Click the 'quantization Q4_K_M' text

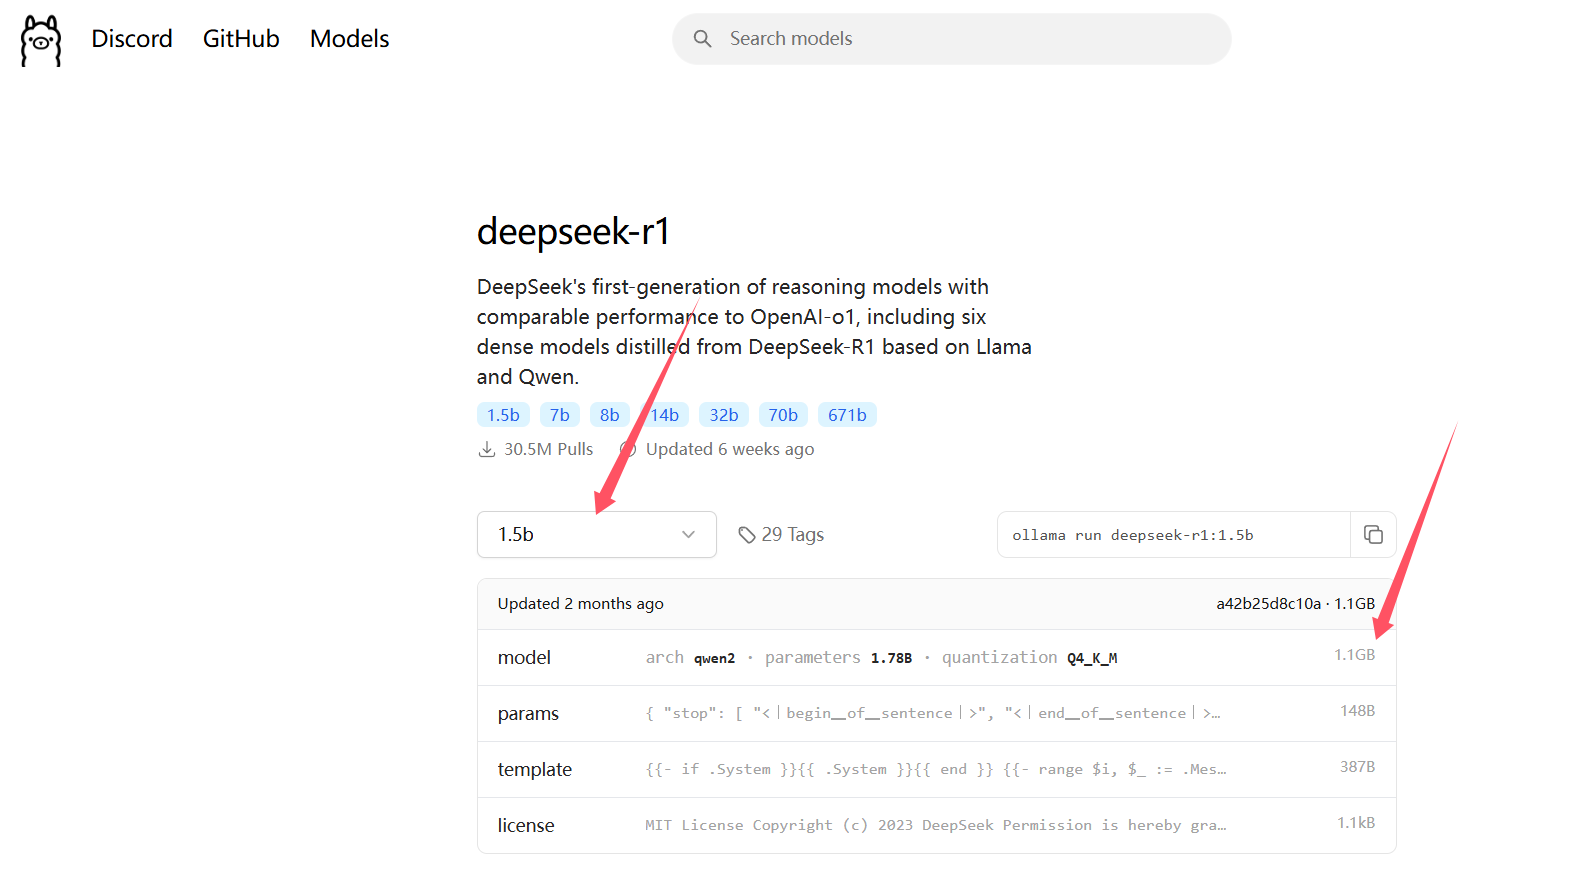click(x=1029, y=657)
